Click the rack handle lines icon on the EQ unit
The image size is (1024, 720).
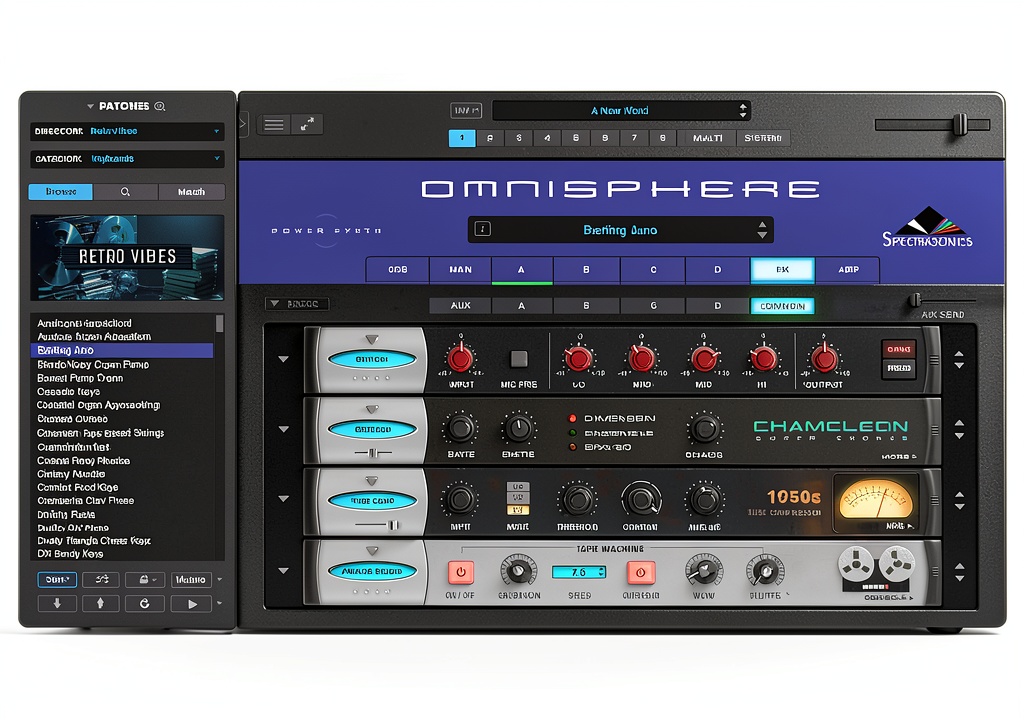tap(935, 360)
